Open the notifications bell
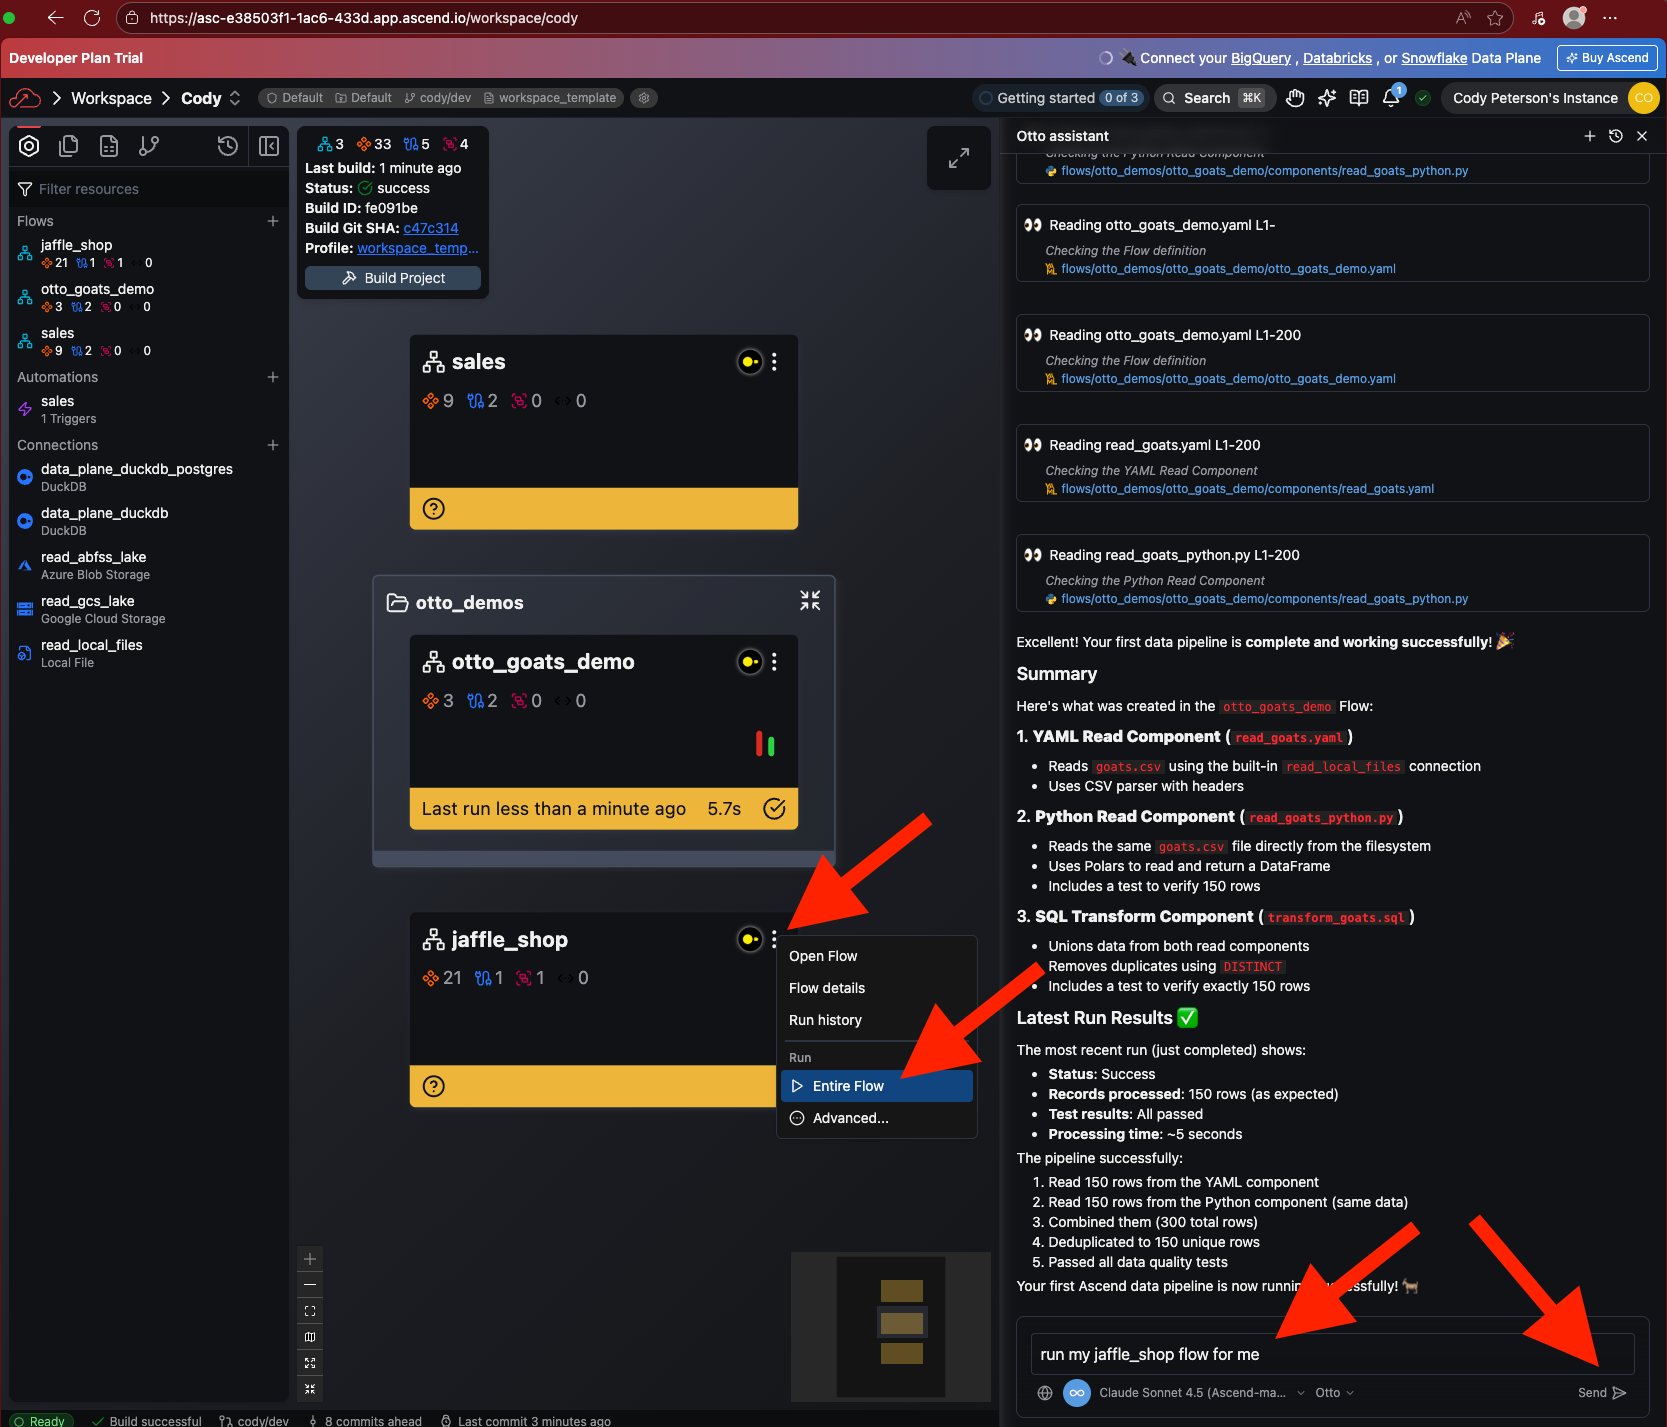The height and width of the screenshot is (1427, 1667). [1391, 98]
